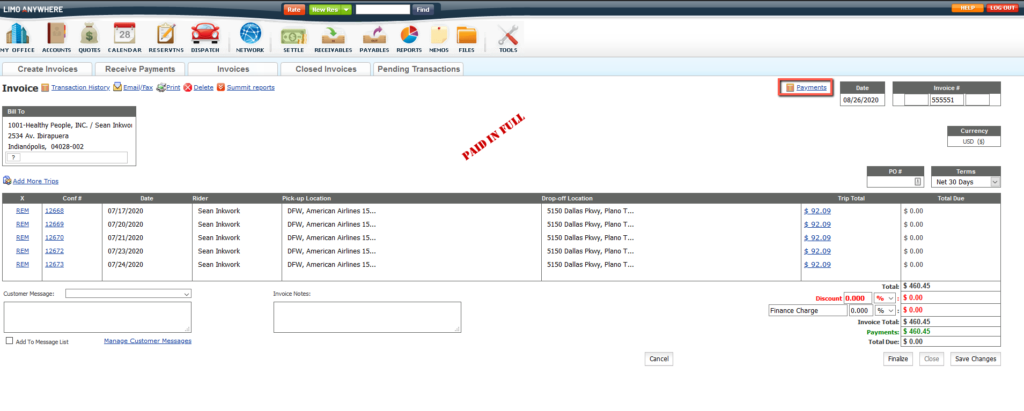This screenshot has height=411, width=1024.
Task: Toggle Add To Message List checkbox
Action: [x=9, y=341]
